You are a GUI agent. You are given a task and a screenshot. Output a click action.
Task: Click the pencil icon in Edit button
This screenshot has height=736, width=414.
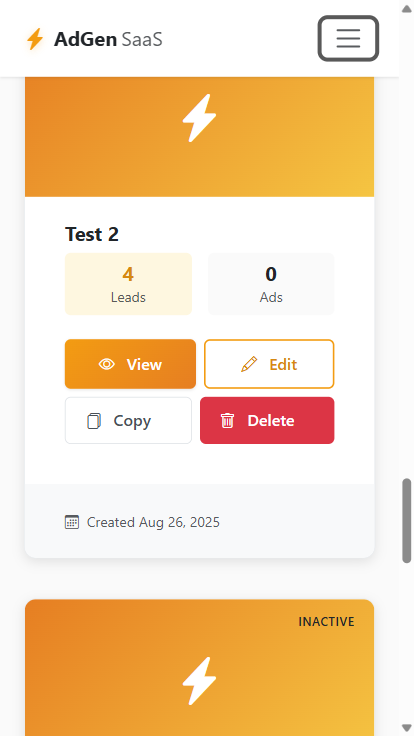tap(249, 364)
